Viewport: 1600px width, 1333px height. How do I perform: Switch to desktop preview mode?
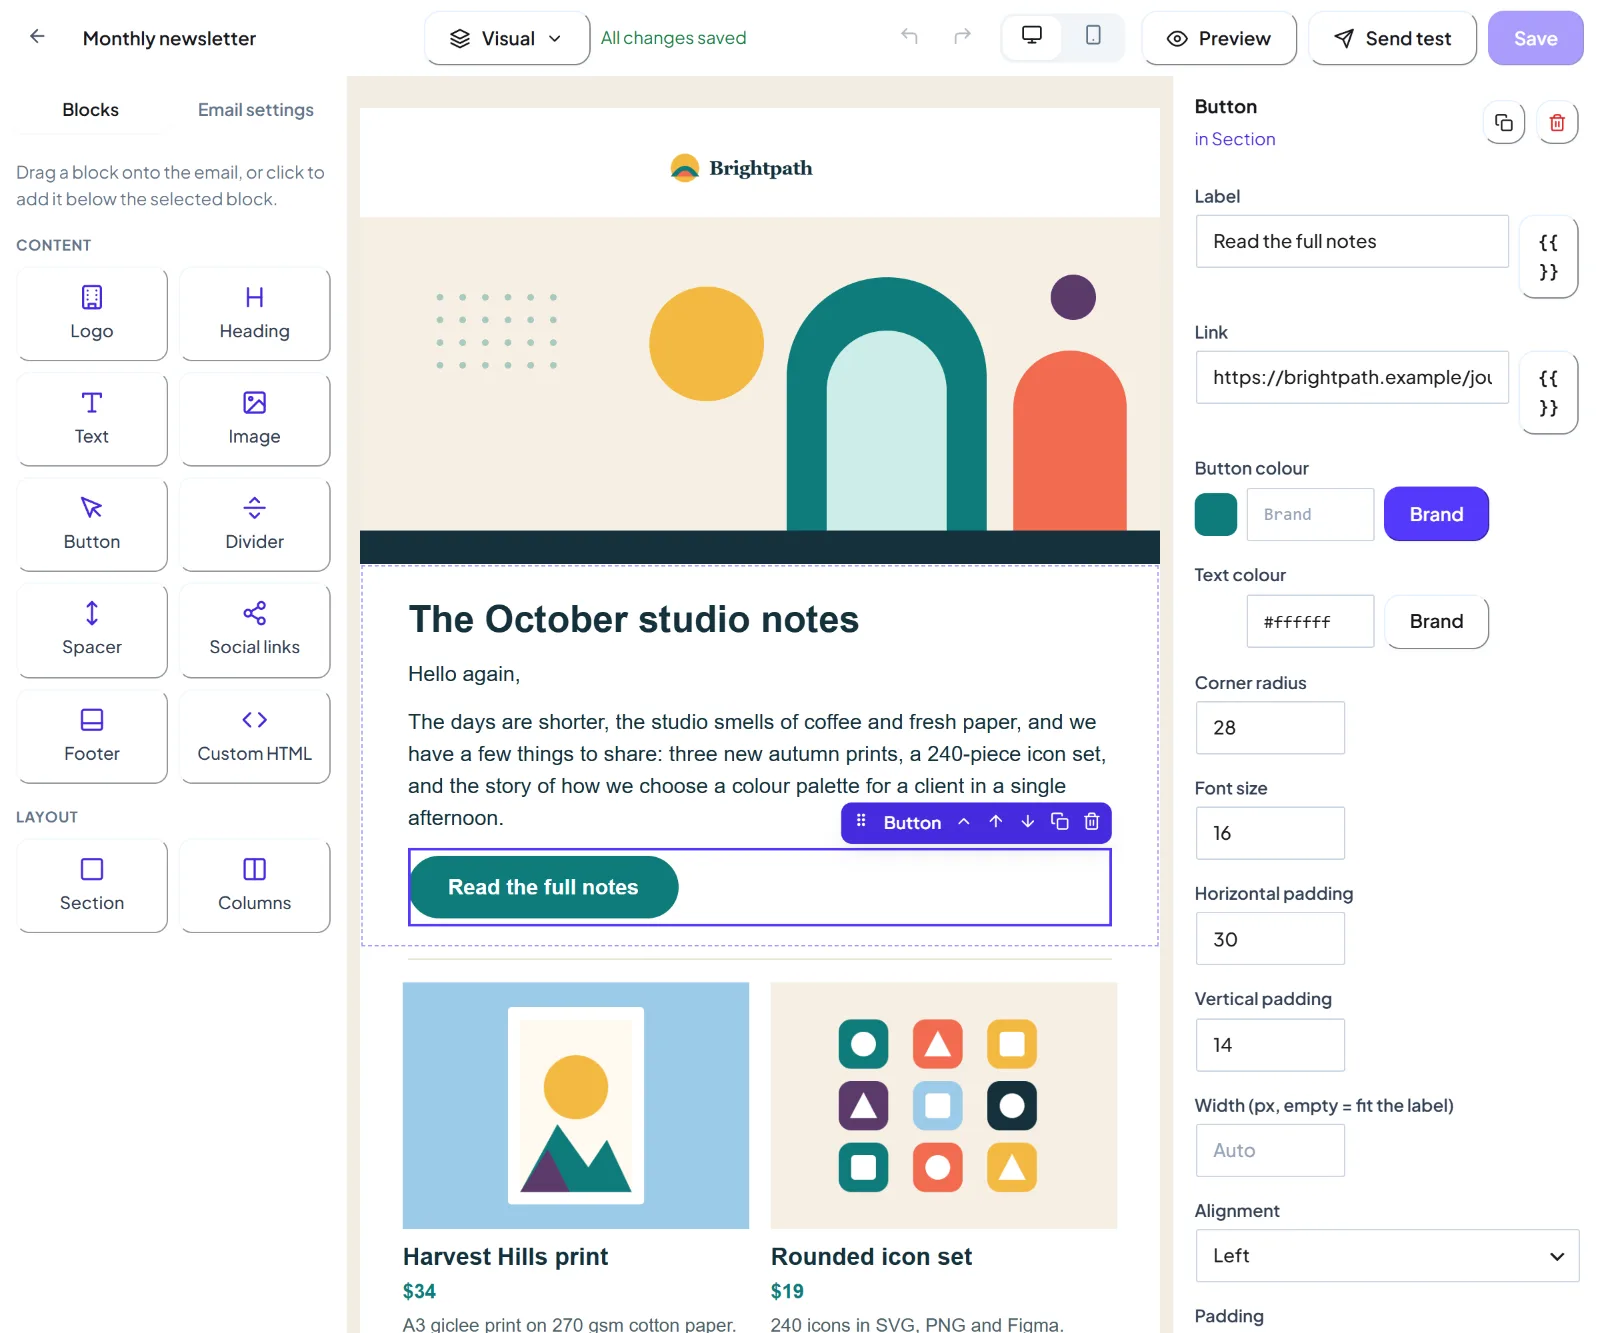(x=1032, y=37)
